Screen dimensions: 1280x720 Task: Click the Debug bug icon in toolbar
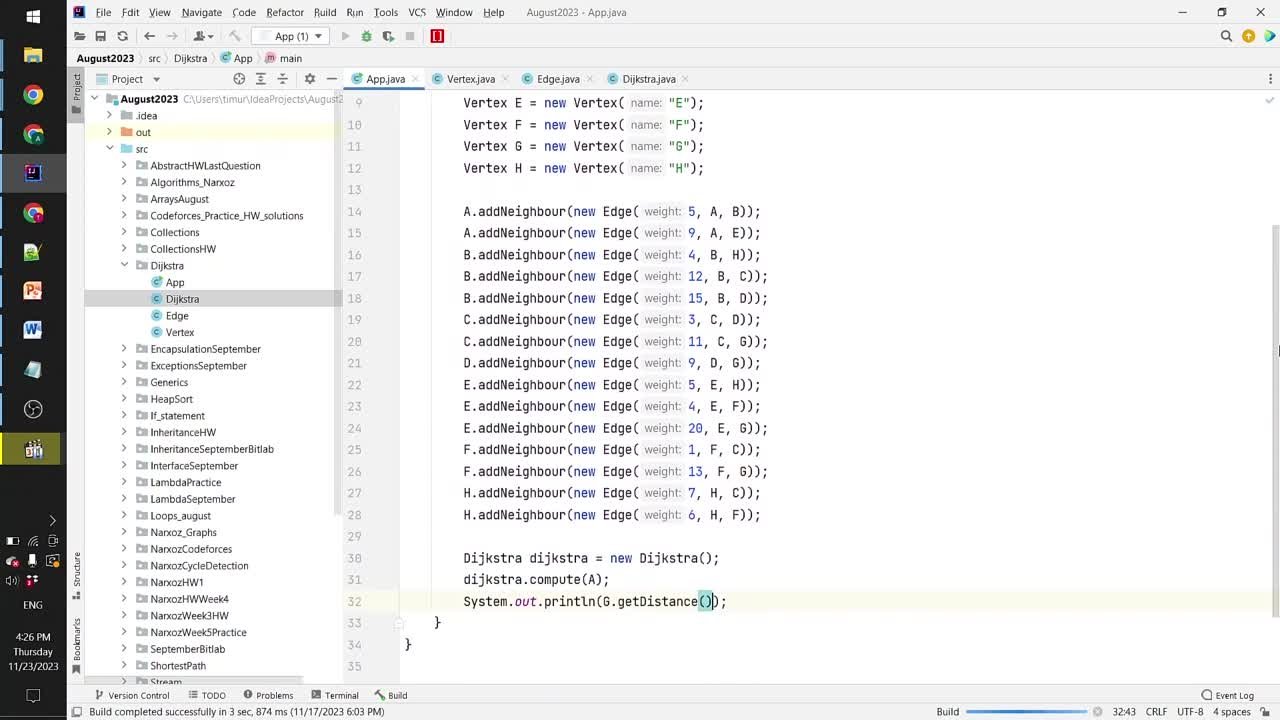[x=366, y=36]
